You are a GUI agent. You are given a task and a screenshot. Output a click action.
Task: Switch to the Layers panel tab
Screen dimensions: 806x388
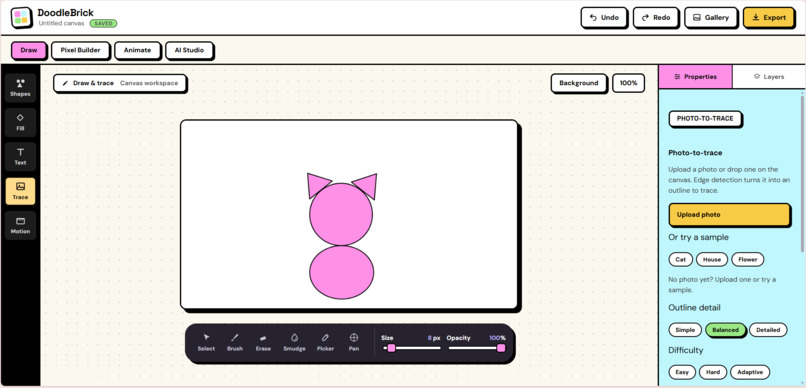769,77
